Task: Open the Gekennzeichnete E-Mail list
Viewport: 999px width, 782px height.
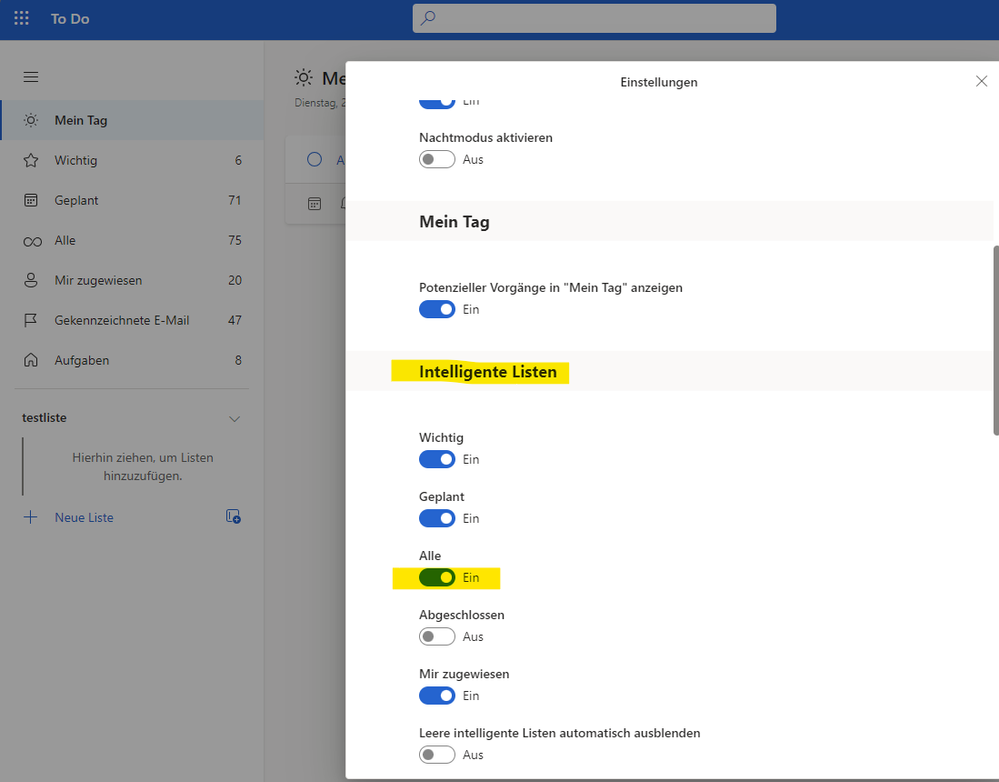Action: 133,321
